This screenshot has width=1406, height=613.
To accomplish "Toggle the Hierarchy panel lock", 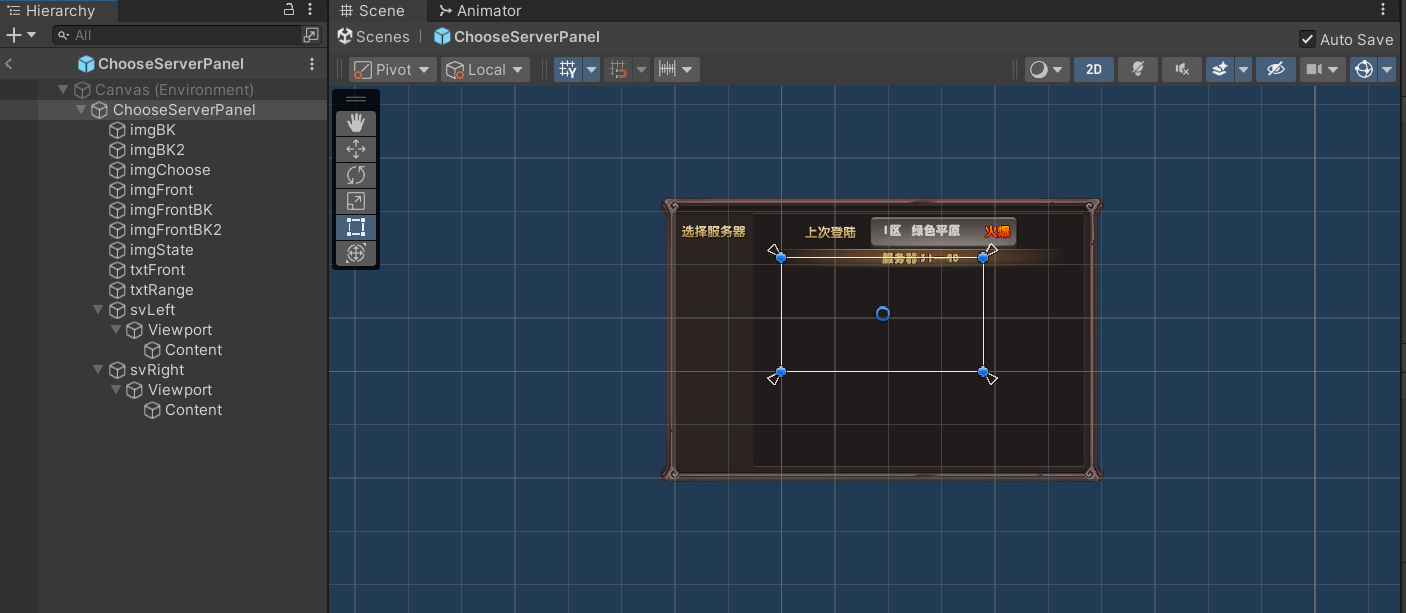I will [x=289, y=10].
